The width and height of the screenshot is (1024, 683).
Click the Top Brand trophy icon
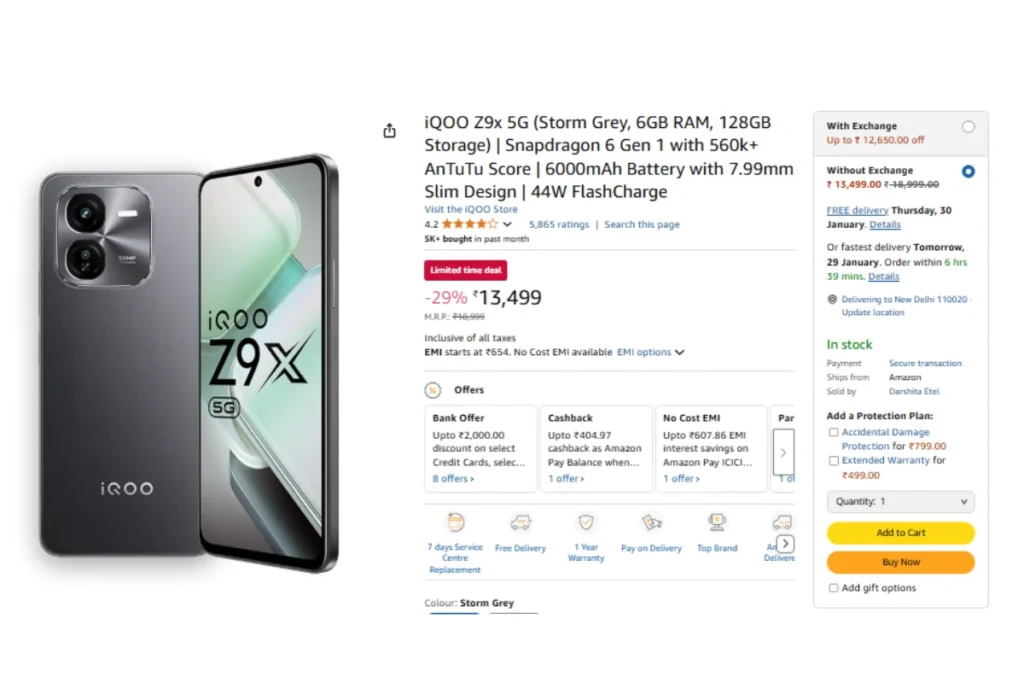(x=717, y=522)
